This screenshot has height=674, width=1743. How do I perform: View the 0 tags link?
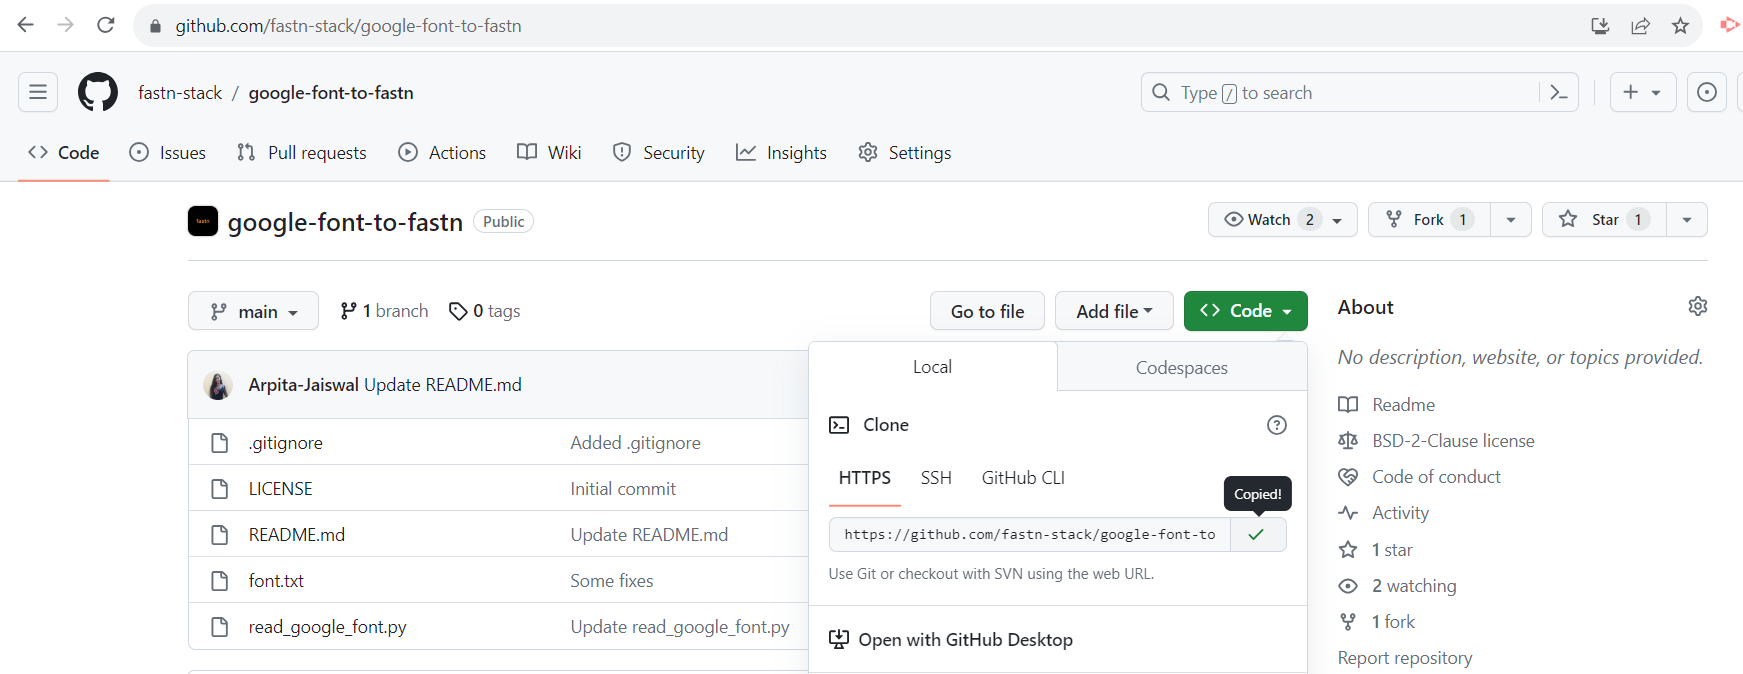click(x=485, y=311)
